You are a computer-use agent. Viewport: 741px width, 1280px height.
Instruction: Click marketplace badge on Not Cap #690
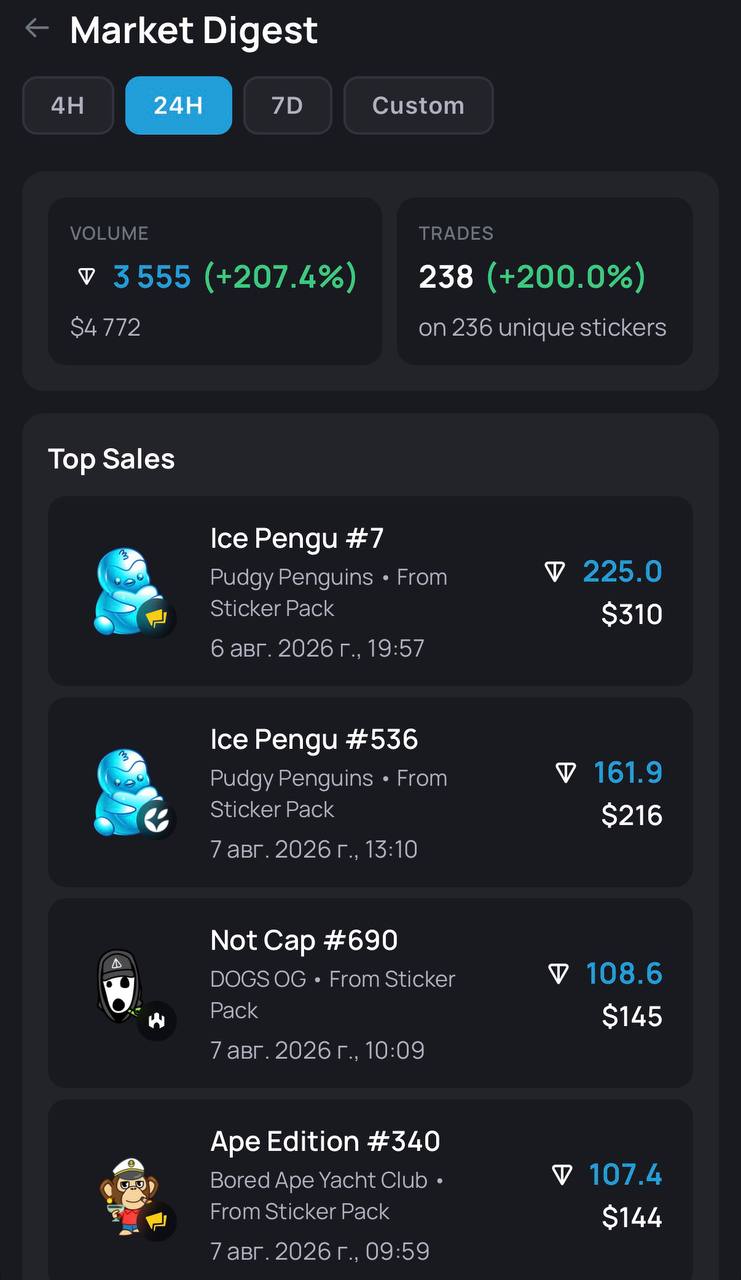(x=156, y=1022)
